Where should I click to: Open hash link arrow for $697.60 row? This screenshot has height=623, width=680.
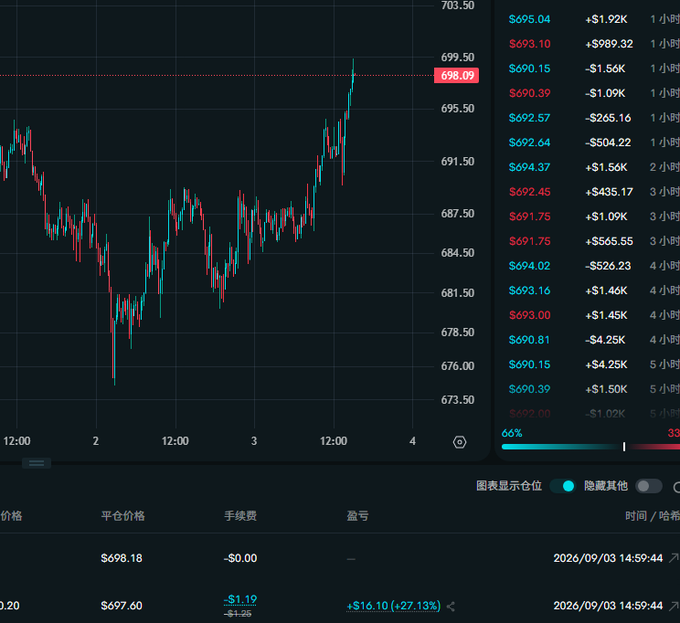pyautogui.click(x=673, y=606)
